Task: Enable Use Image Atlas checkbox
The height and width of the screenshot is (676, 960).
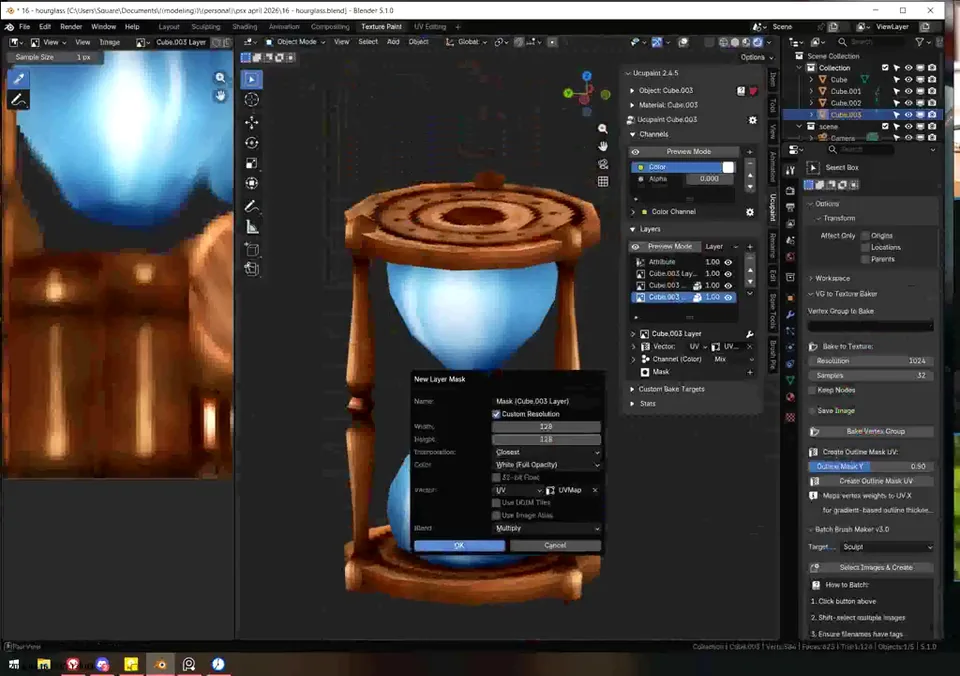Action: click(496, 515)
